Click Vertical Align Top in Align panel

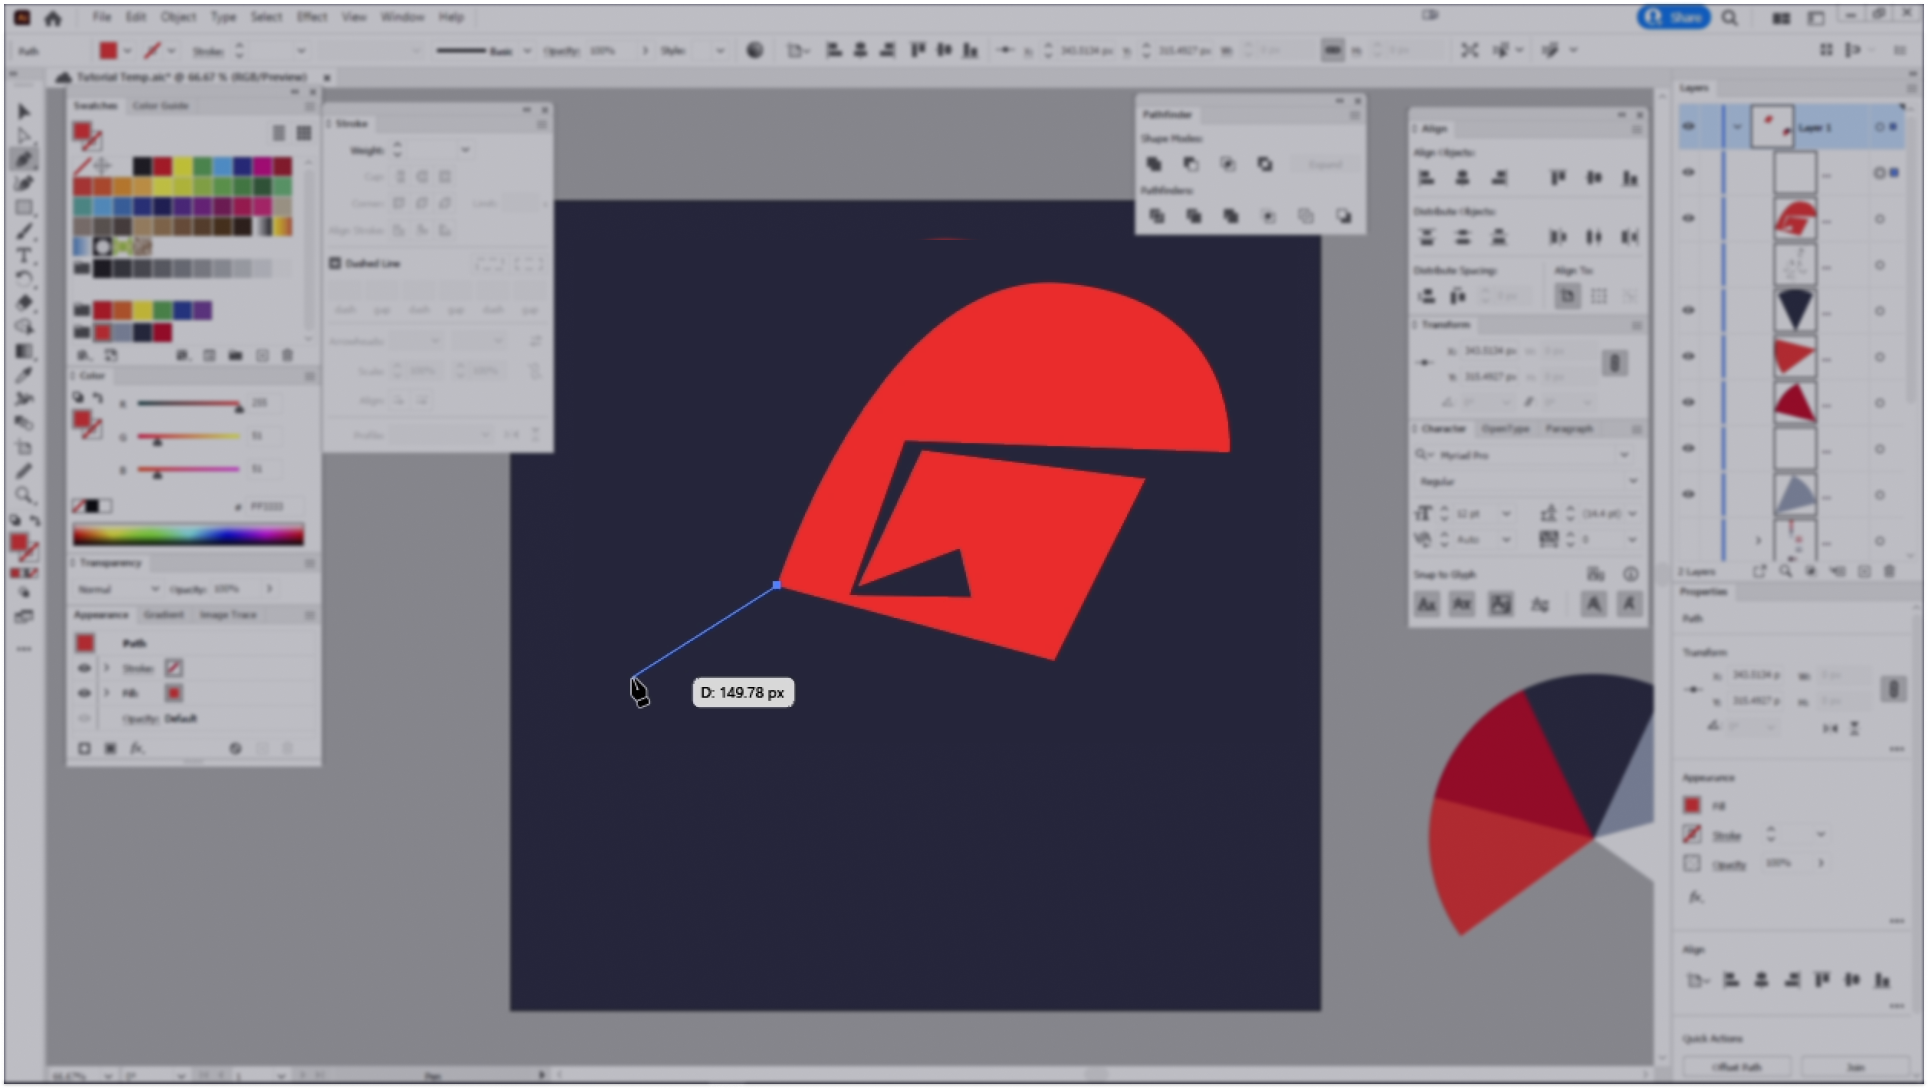[x=1558, y=178]
